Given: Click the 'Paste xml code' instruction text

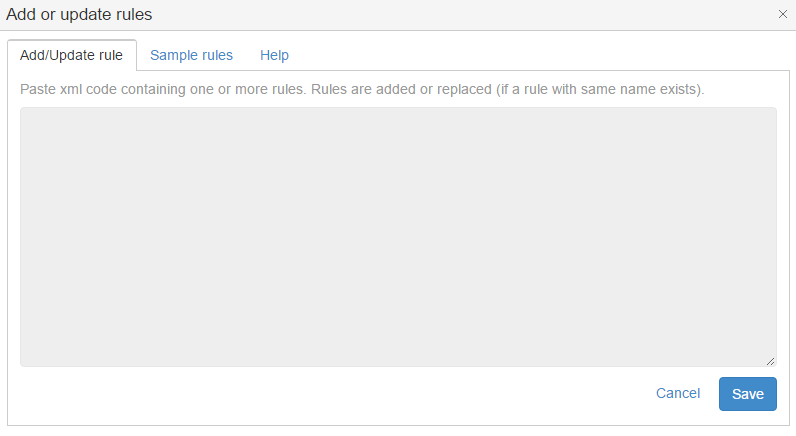Looking at the screenshot, I should (x=362, y=89).
